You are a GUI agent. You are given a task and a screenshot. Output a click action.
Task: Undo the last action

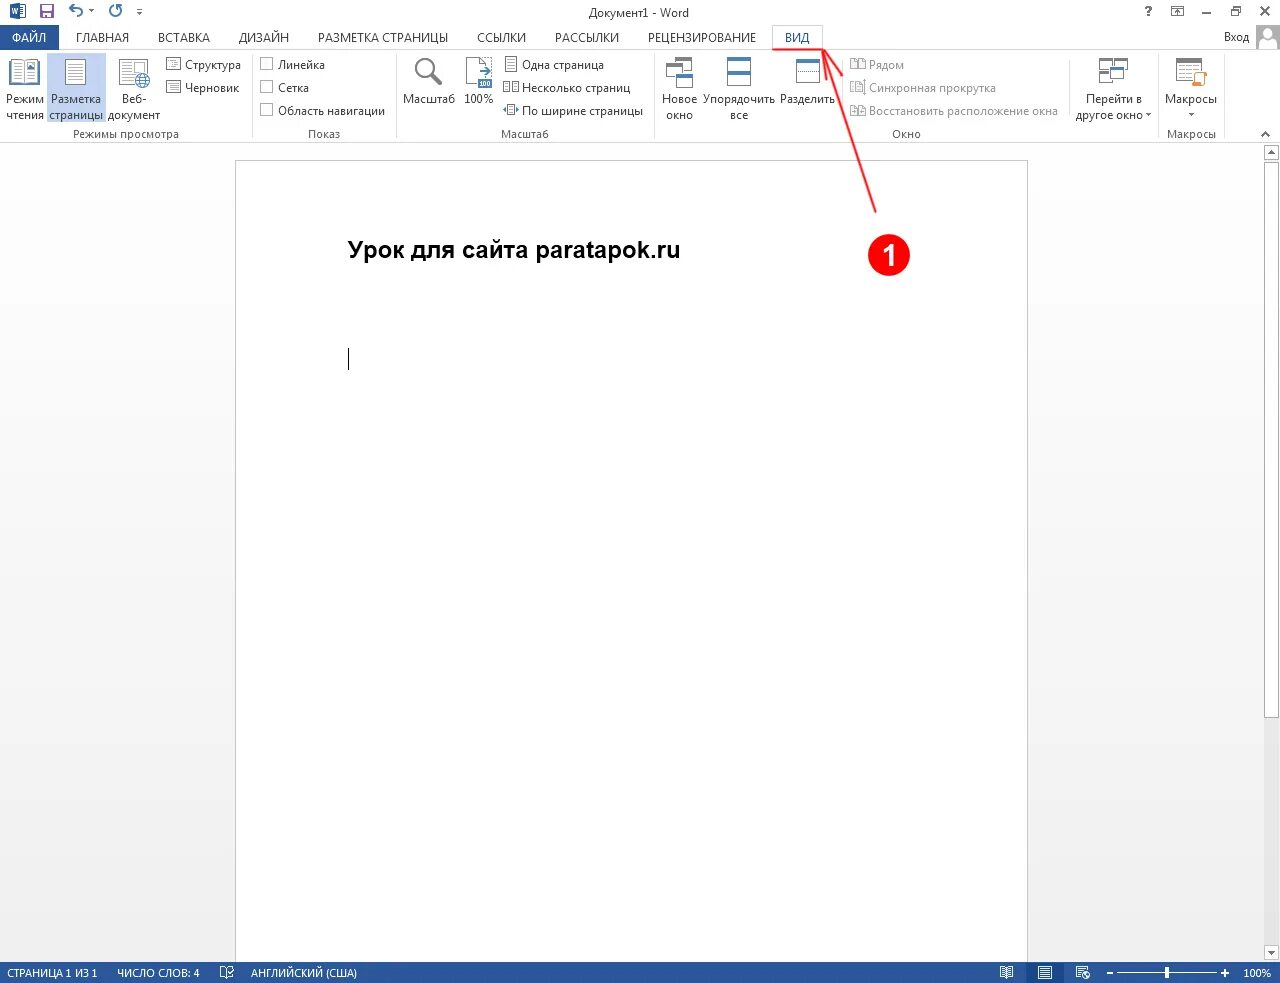(75, 12)
